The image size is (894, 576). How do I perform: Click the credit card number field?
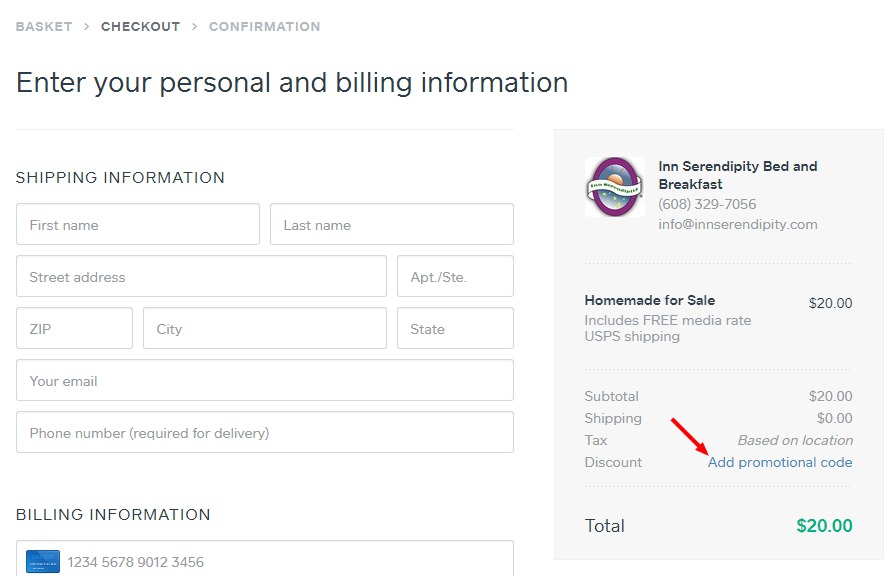(x=265, y=559)
